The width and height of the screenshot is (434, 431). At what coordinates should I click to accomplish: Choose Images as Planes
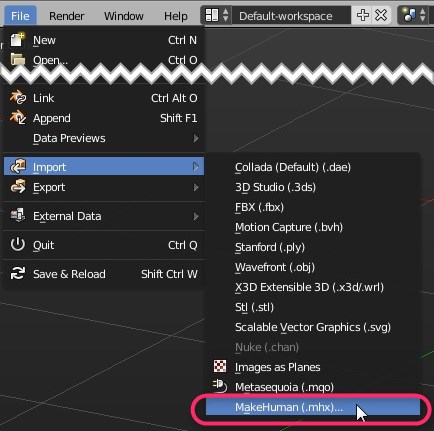[x=313, y=367]
